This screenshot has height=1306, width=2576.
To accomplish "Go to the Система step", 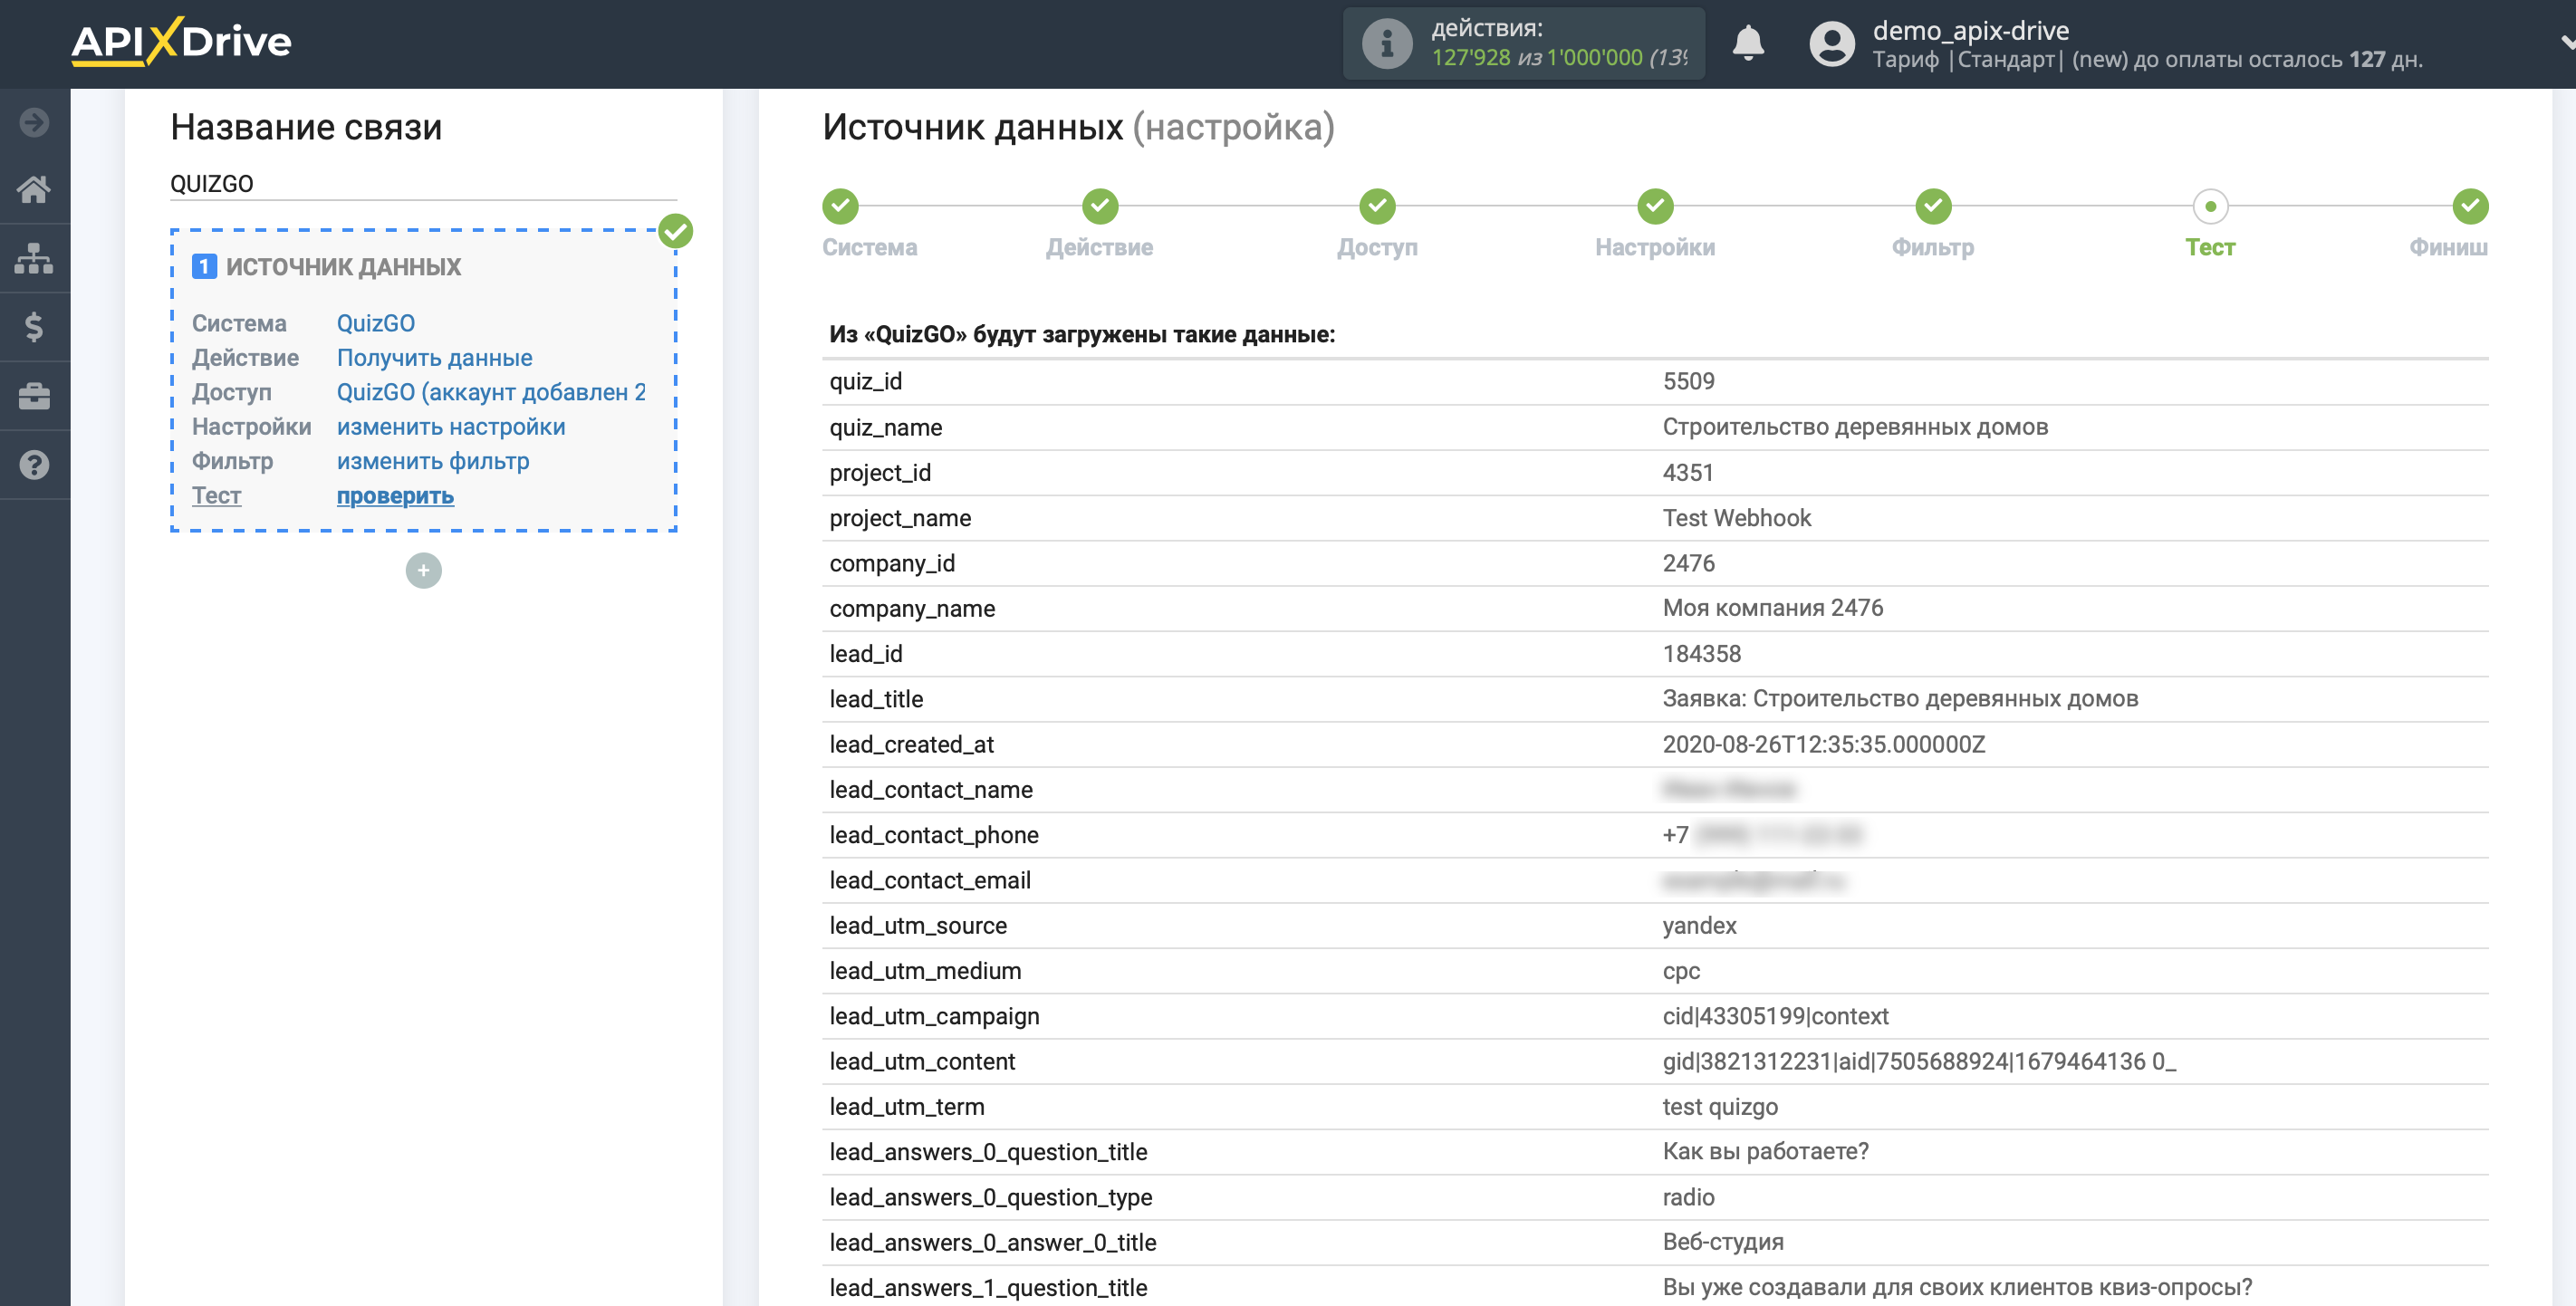I will pos(840,207).
